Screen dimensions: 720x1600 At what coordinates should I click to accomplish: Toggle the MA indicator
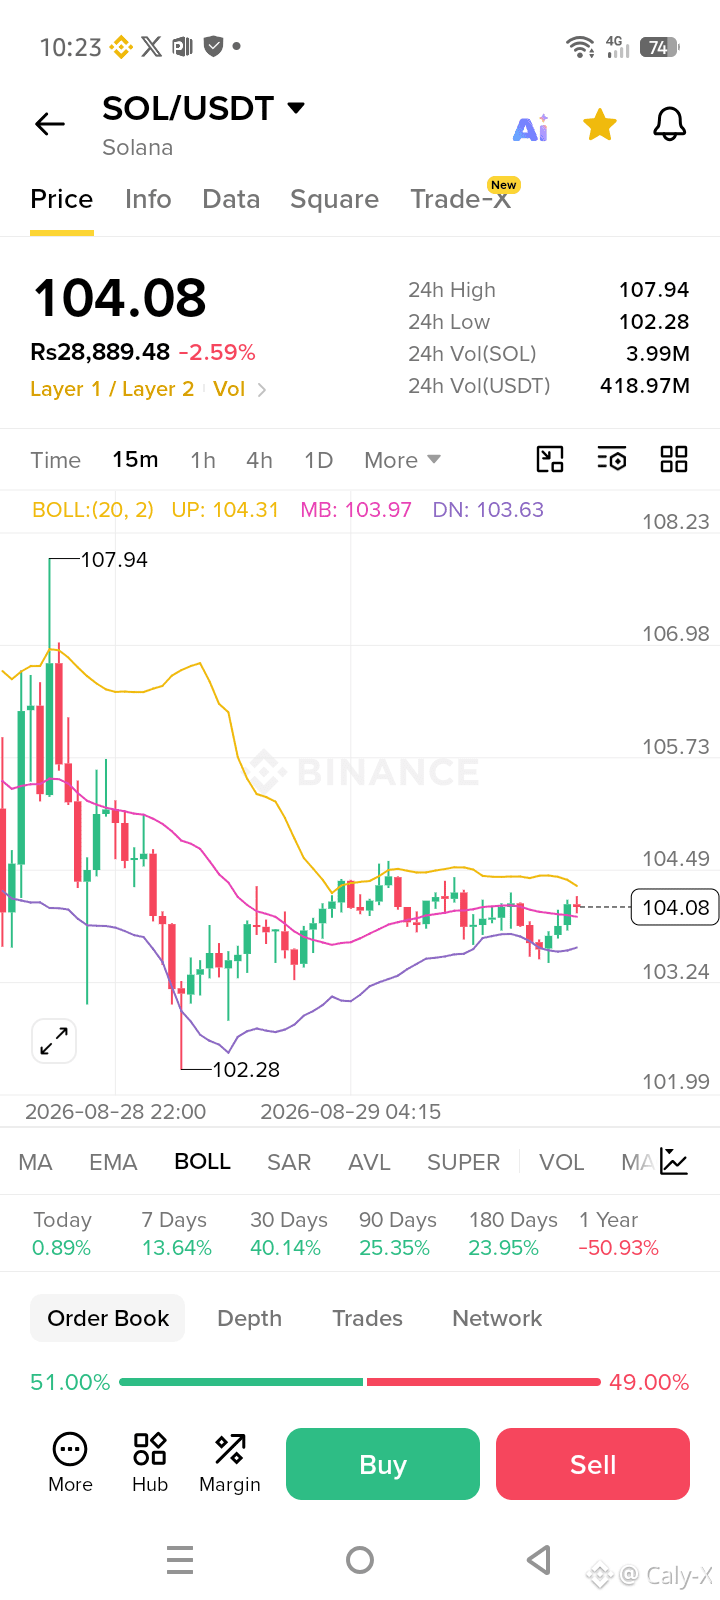point(35,1162)
